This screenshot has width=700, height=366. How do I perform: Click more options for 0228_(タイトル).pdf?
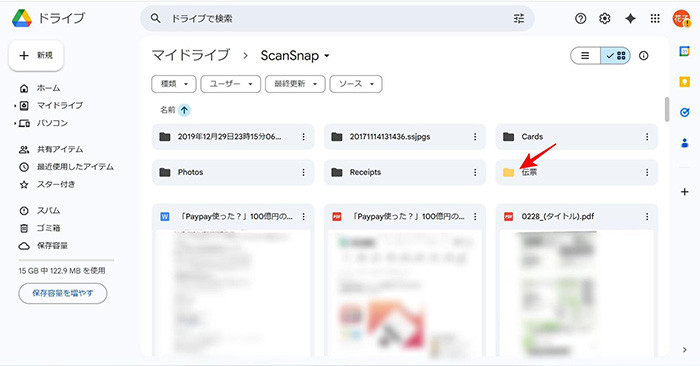point(647,216)
